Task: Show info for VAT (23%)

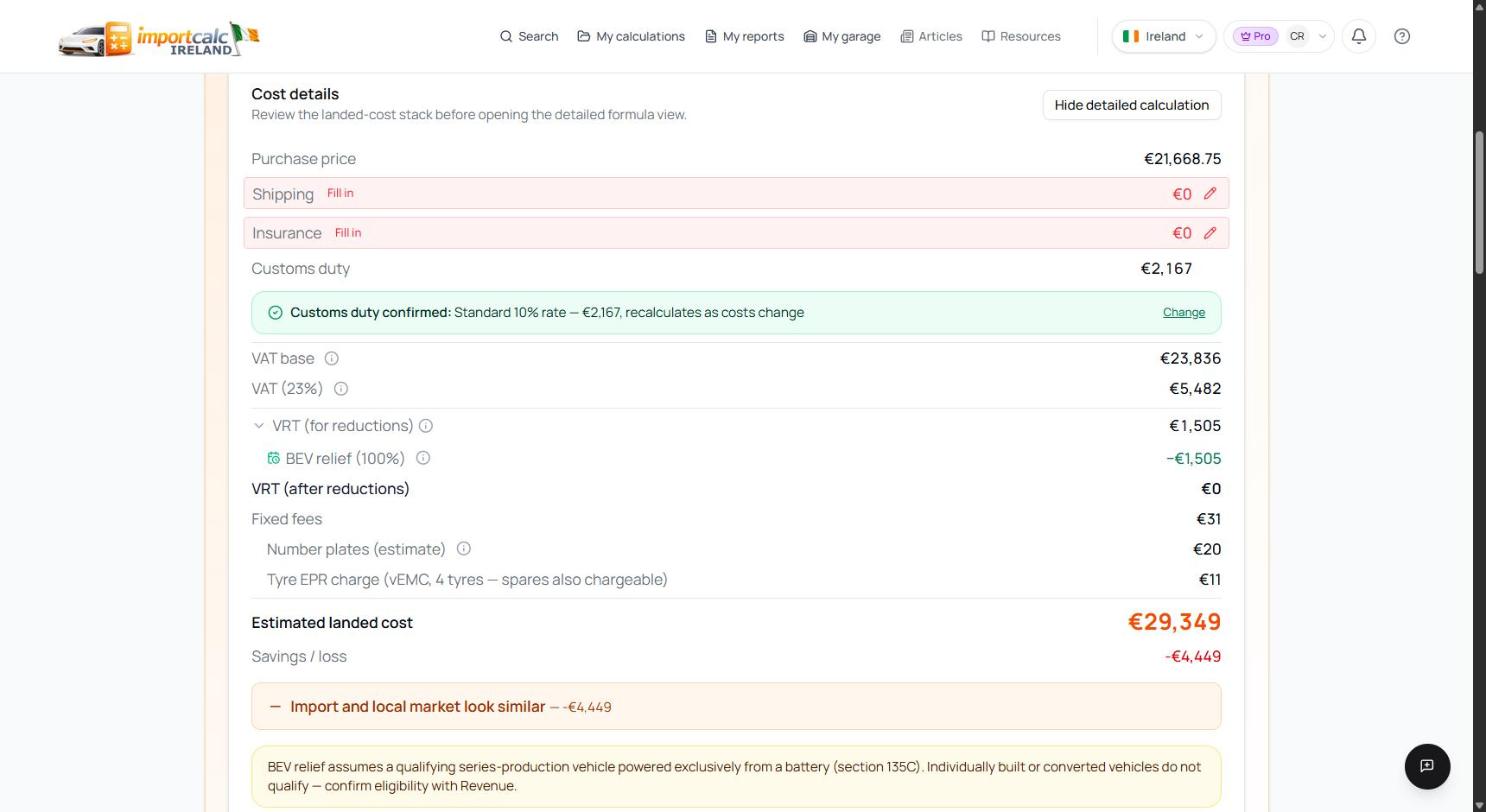Action: point(341,388)
